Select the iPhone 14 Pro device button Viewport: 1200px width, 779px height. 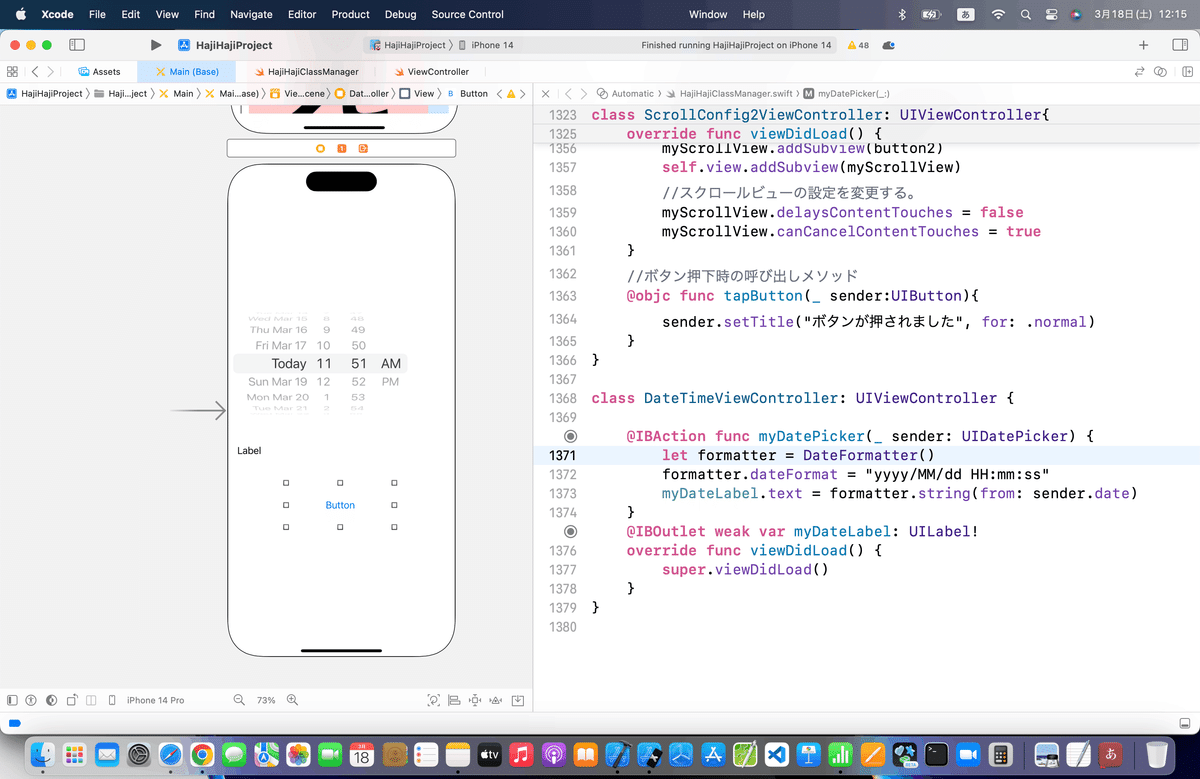147,700
